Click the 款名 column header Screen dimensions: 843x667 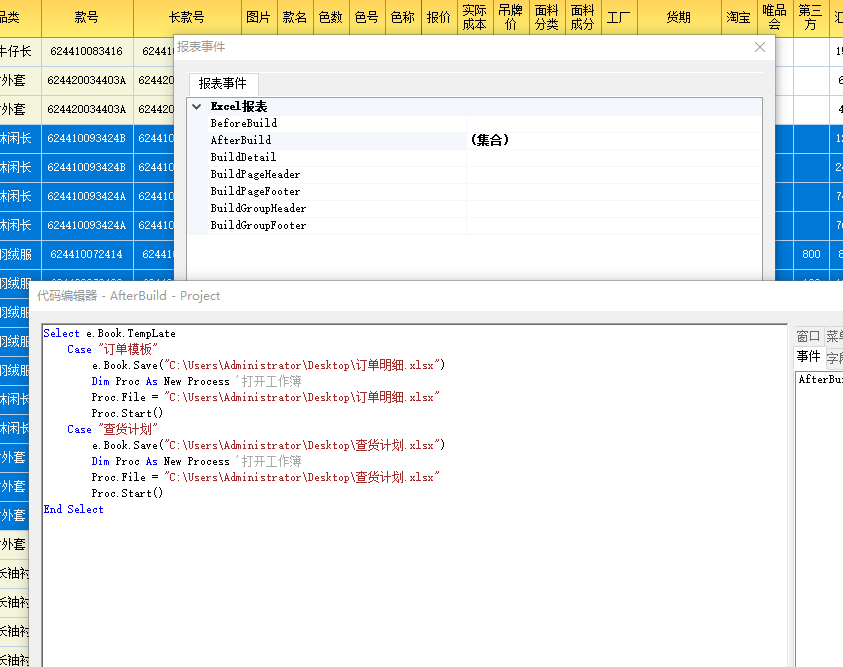tap(295, 18)
